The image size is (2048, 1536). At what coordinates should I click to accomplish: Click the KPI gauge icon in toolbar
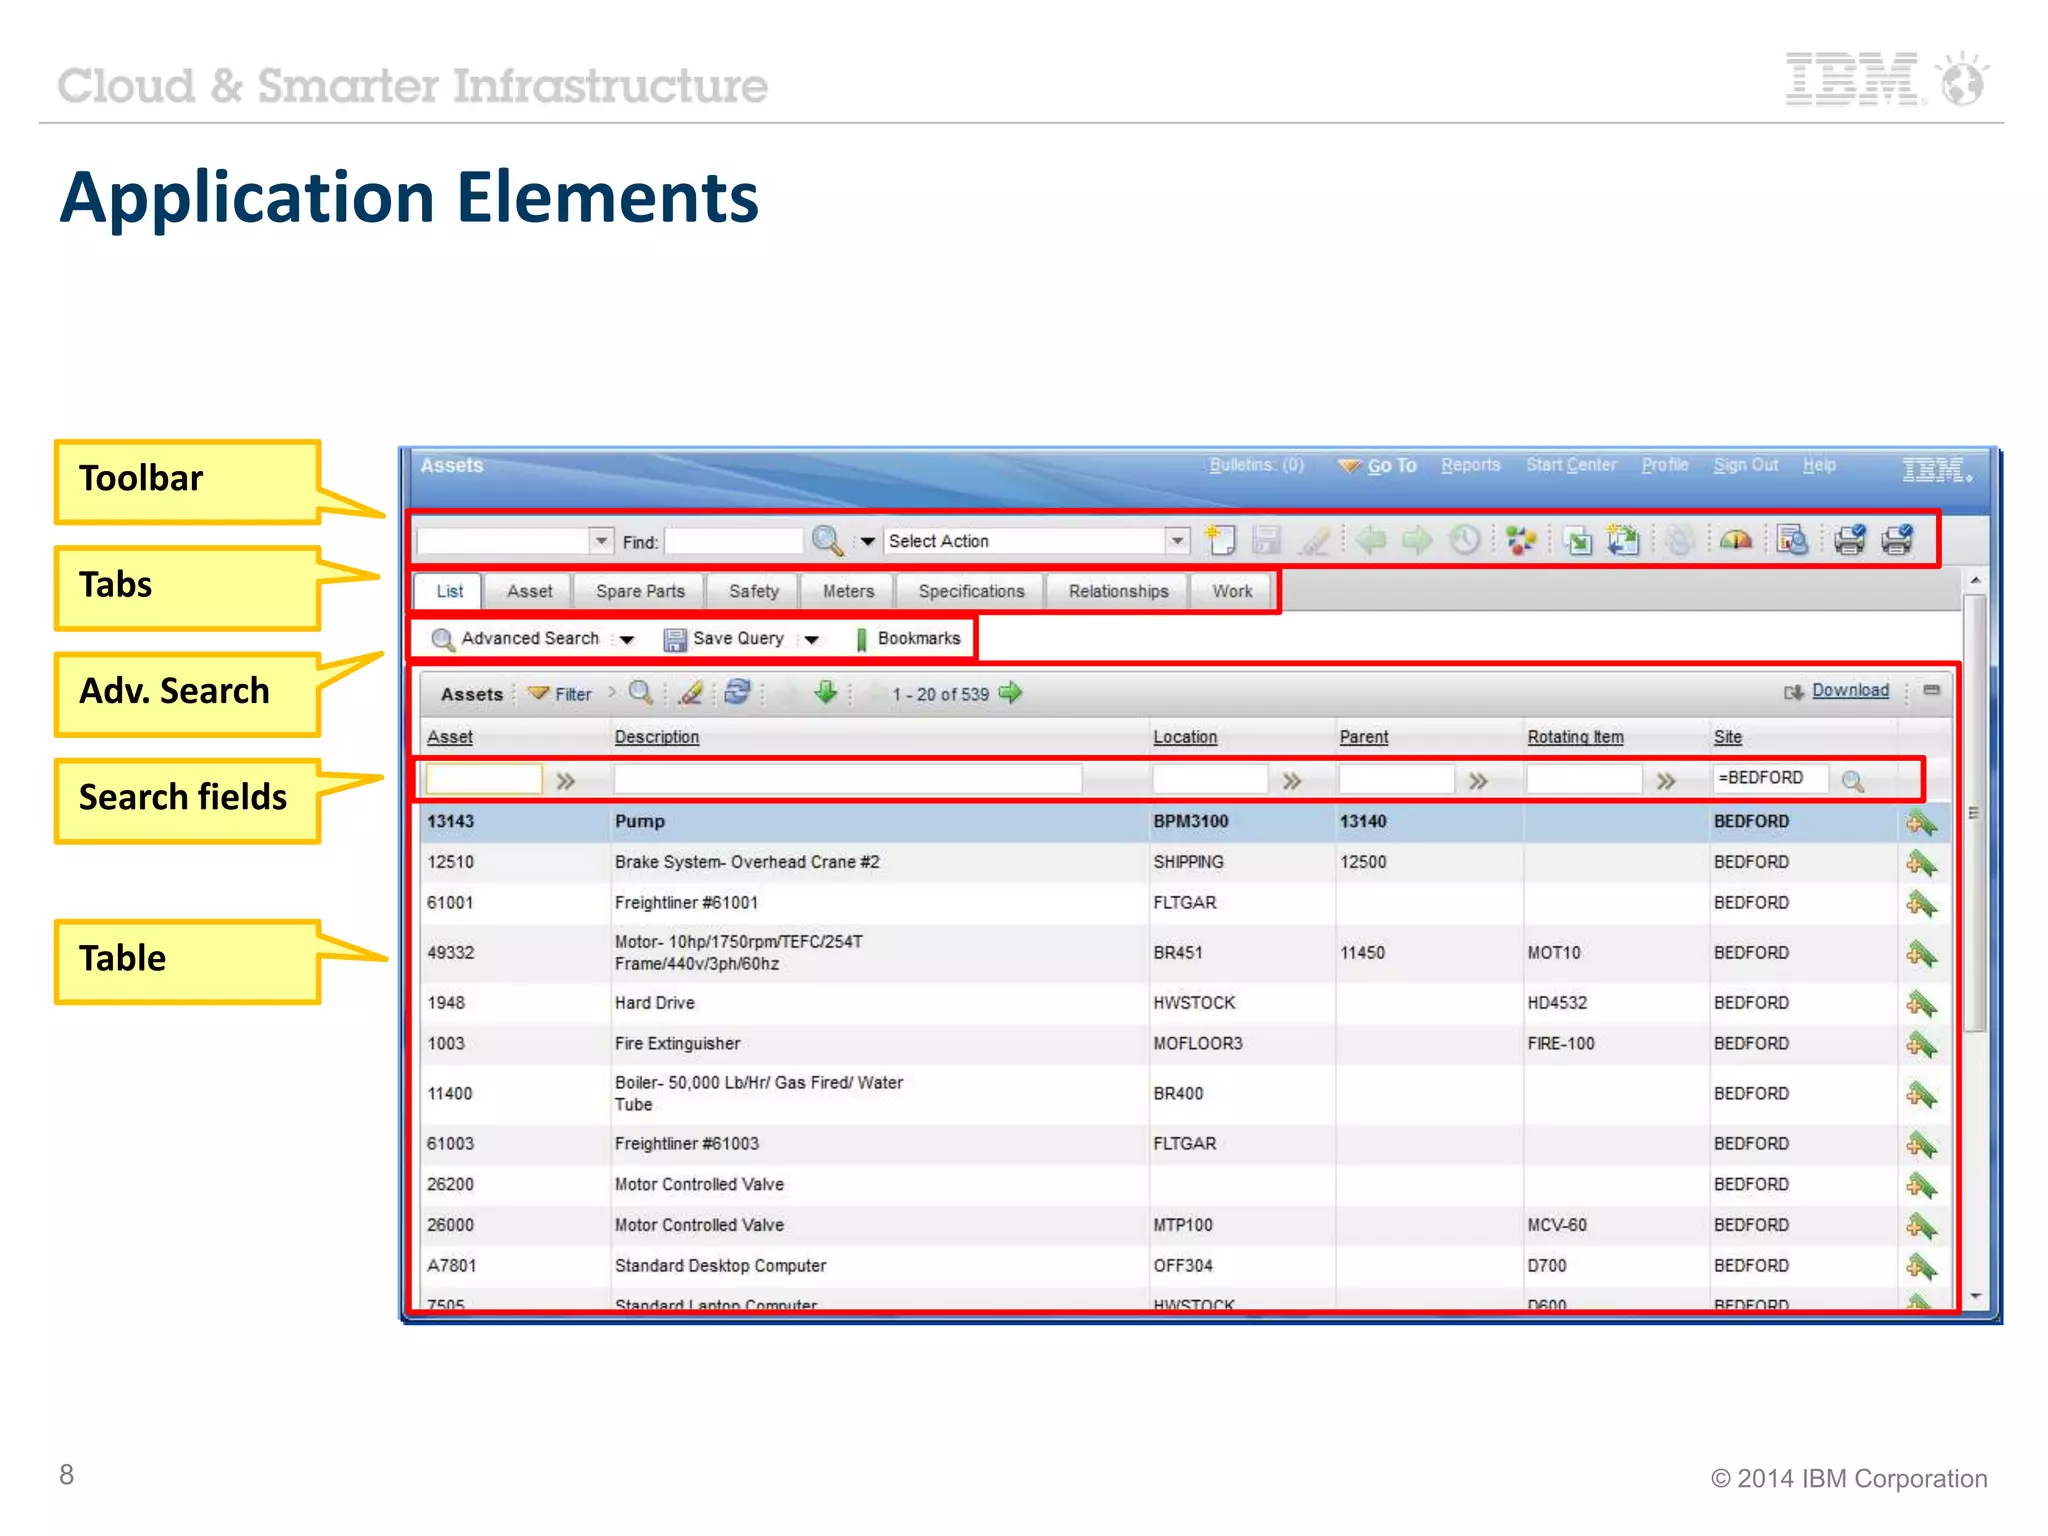1736,540
